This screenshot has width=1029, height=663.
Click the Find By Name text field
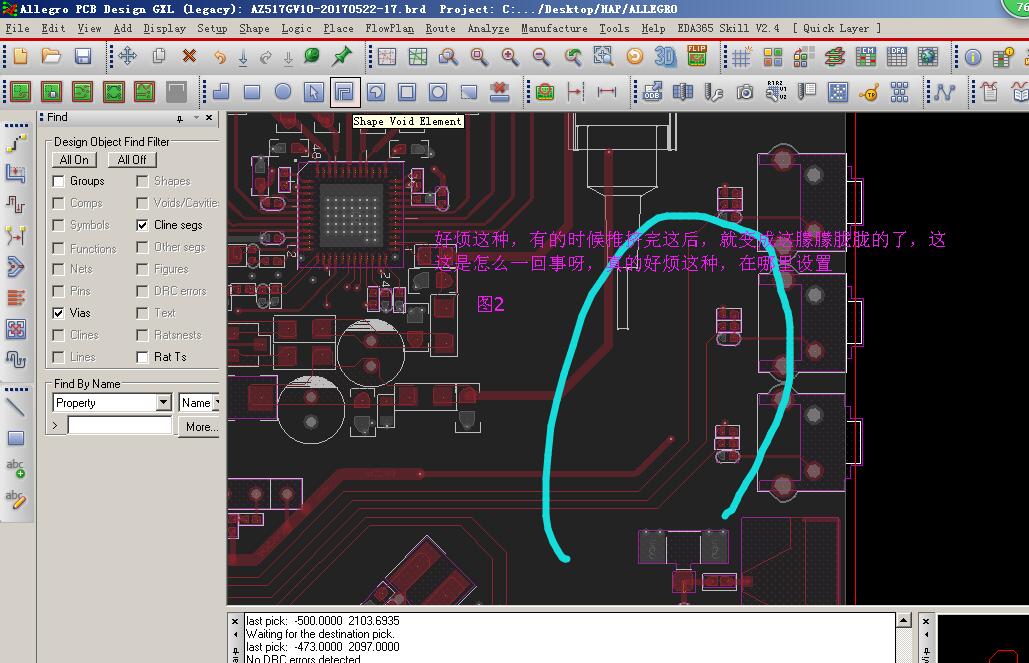(120, 426)
